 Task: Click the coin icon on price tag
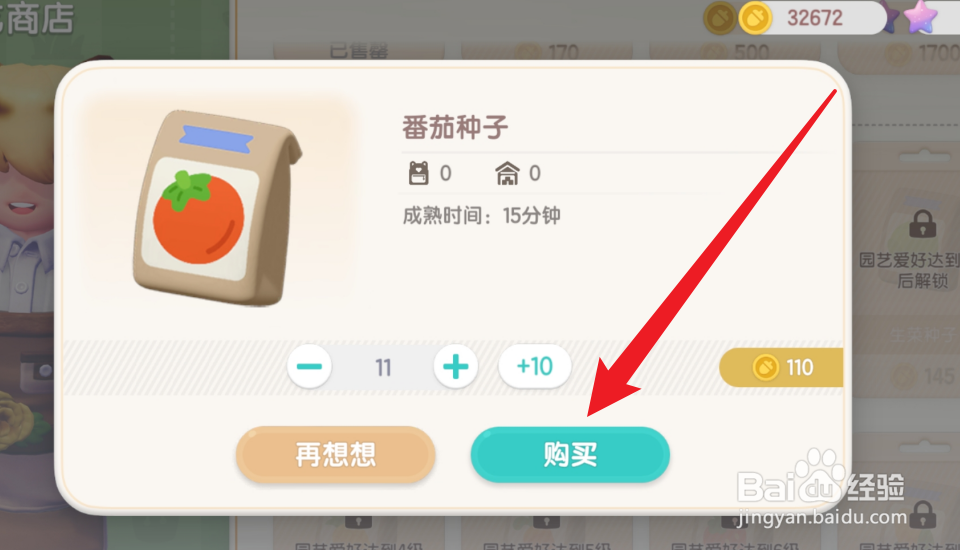pos(765,367)
